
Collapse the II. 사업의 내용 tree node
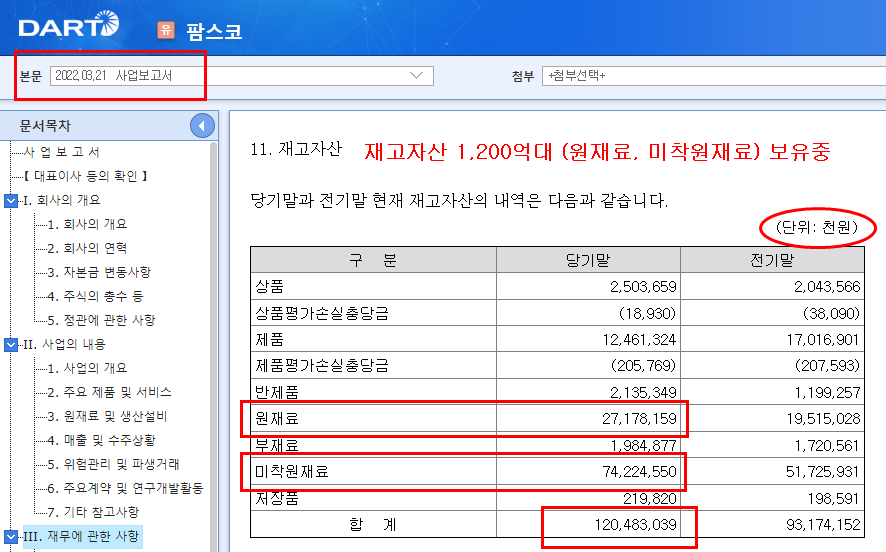point(11,344)
